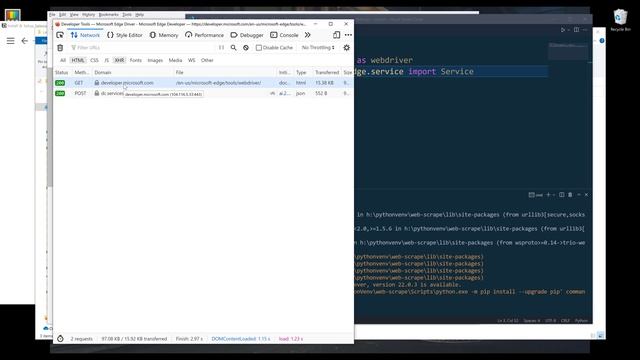
Task: Click the 552 B transferred cell
Action: [322, 93]
